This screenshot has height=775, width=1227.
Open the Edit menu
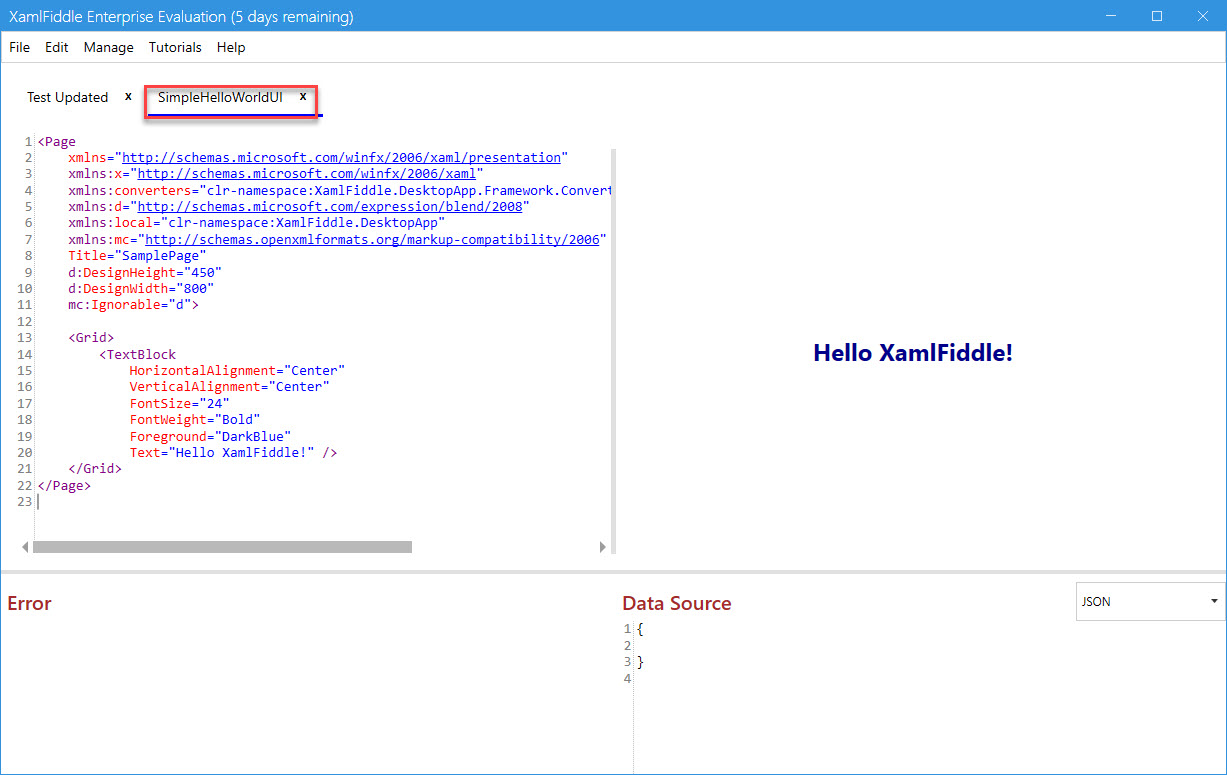pos(57,47)
